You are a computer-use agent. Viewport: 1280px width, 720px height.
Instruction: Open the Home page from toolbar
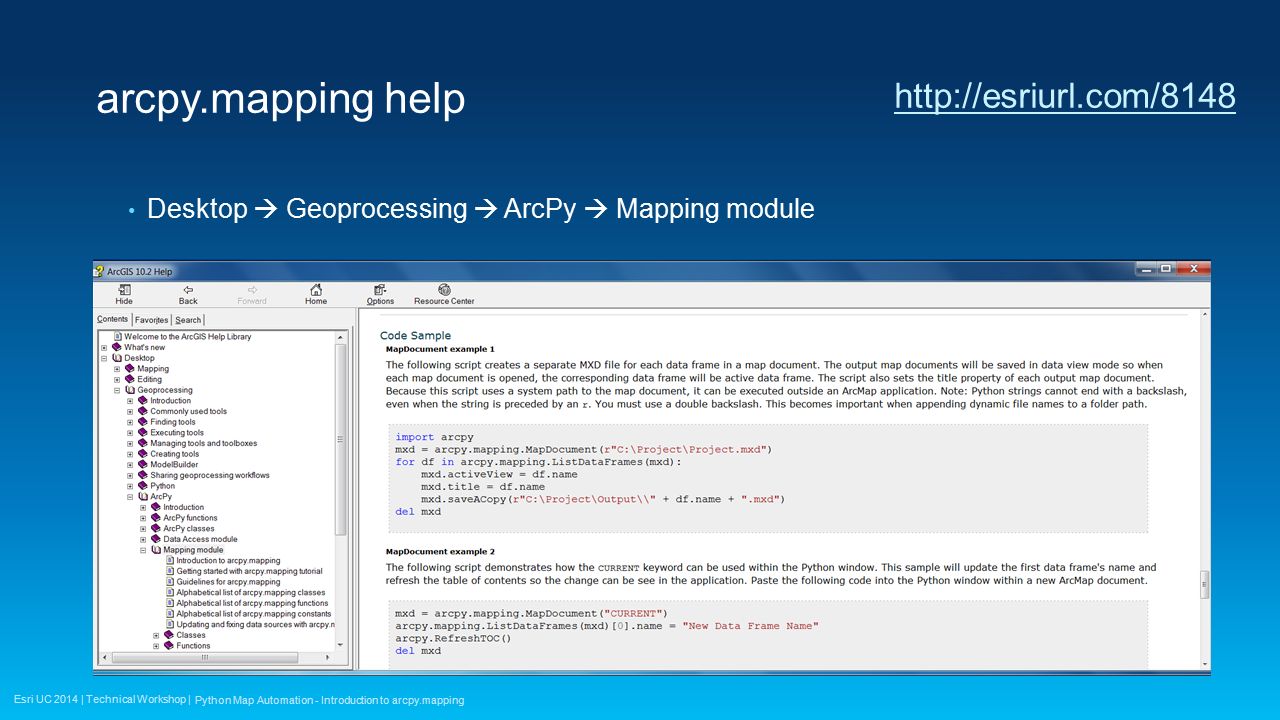coord(316,294)
